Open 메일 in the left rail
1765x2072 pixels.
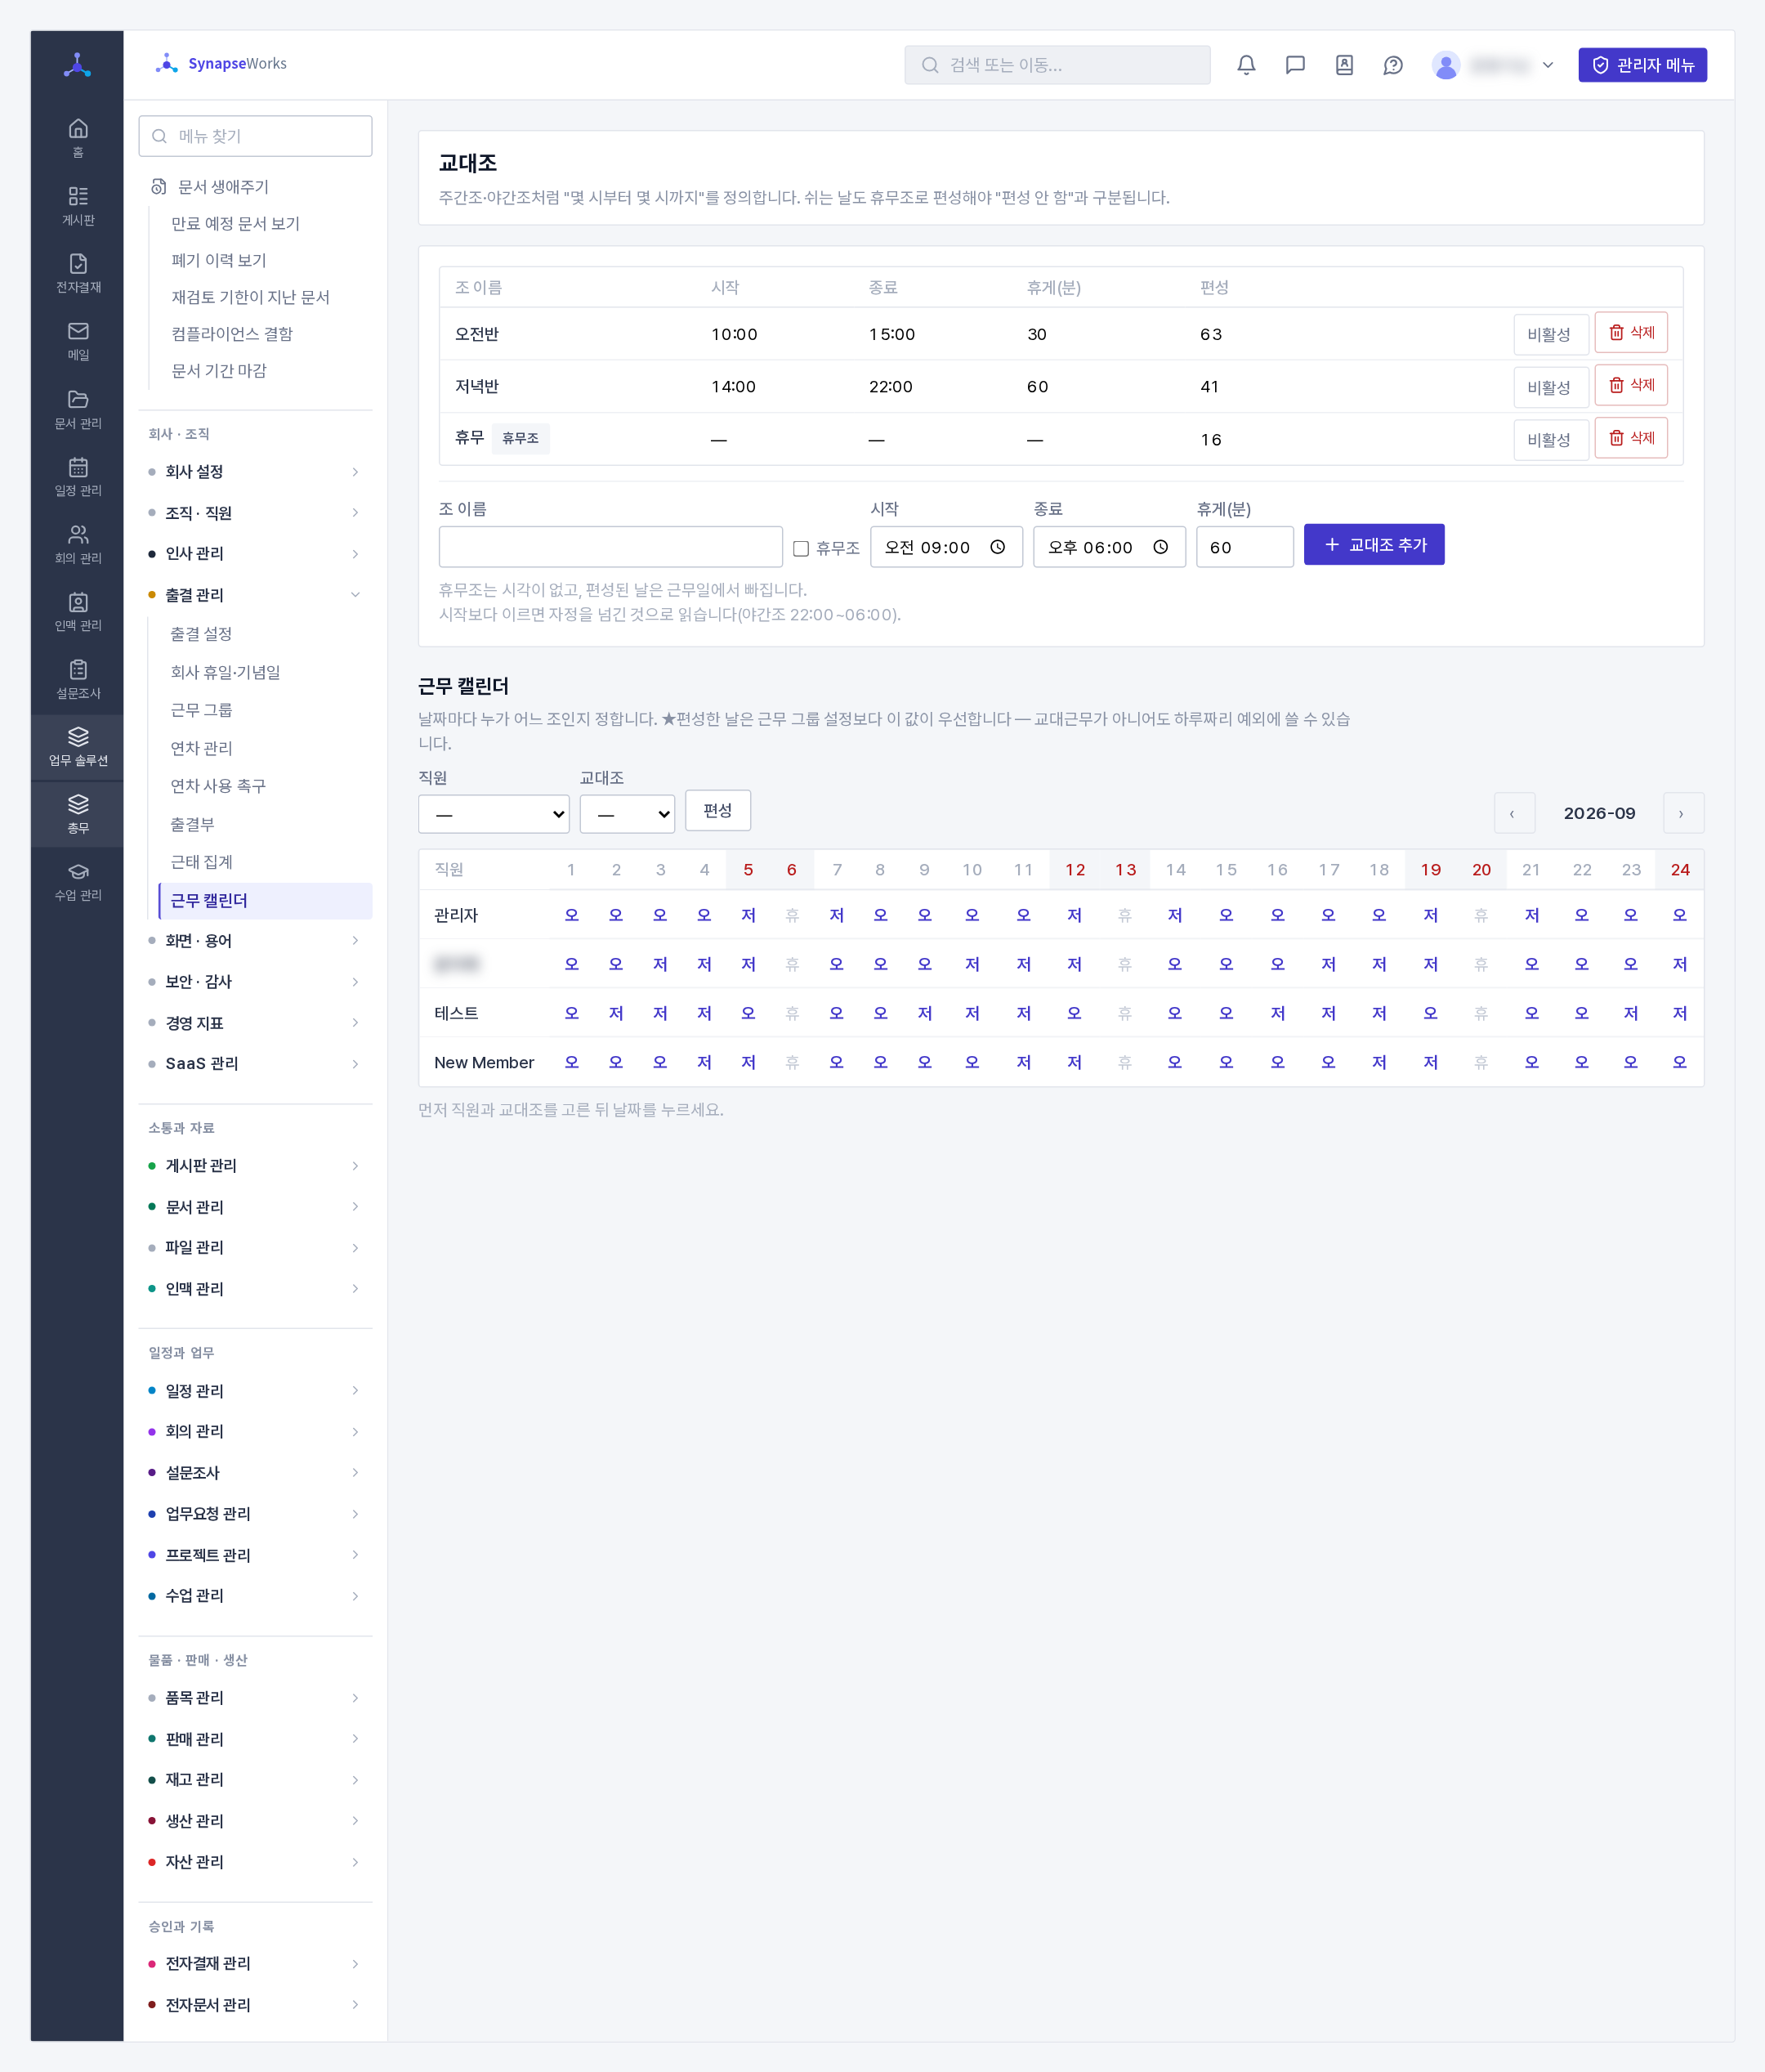pyautogui.click(x=78, y=341)
